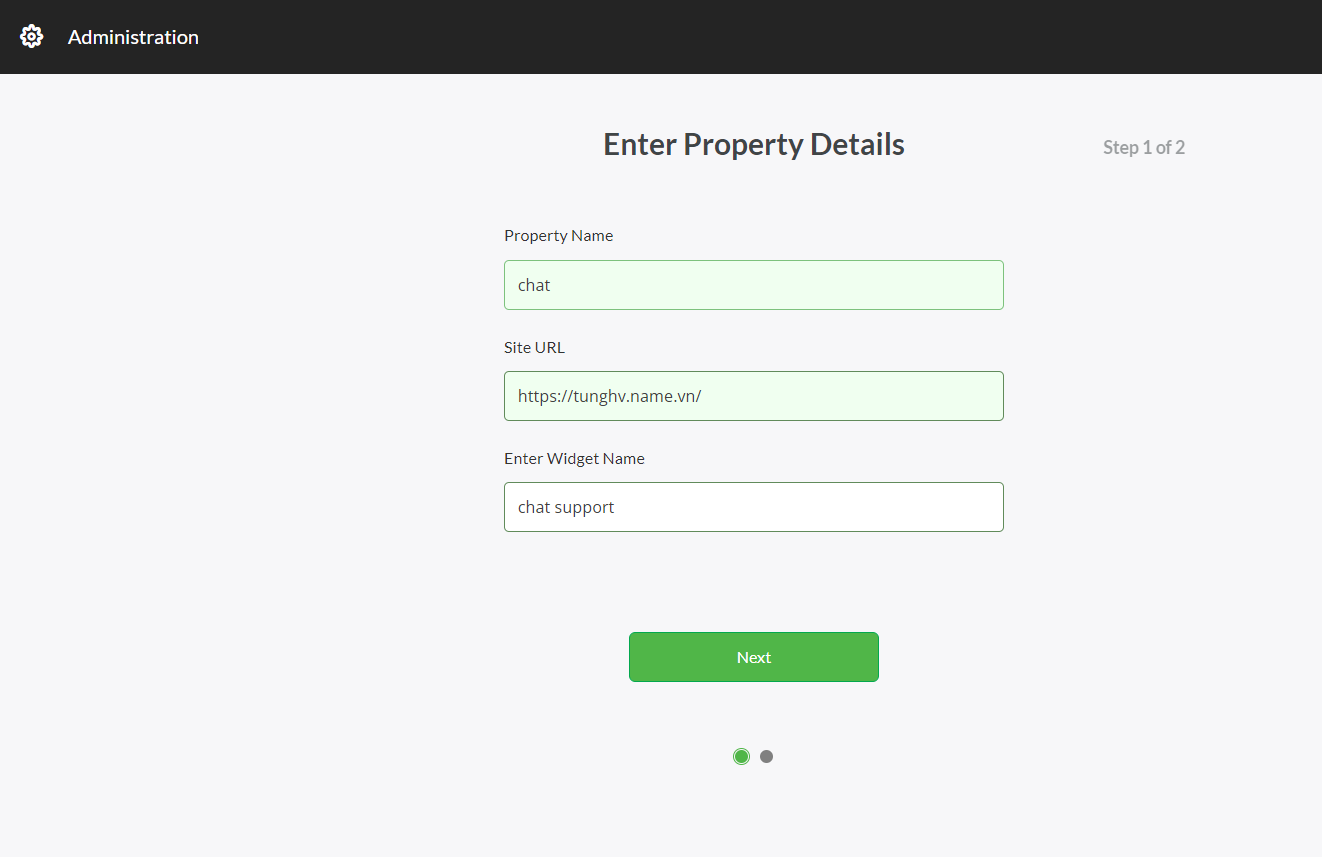The image size is (1322, 857).
Task: Click the Site URL label
Action: pyautogui.click(x=534, y=348)
